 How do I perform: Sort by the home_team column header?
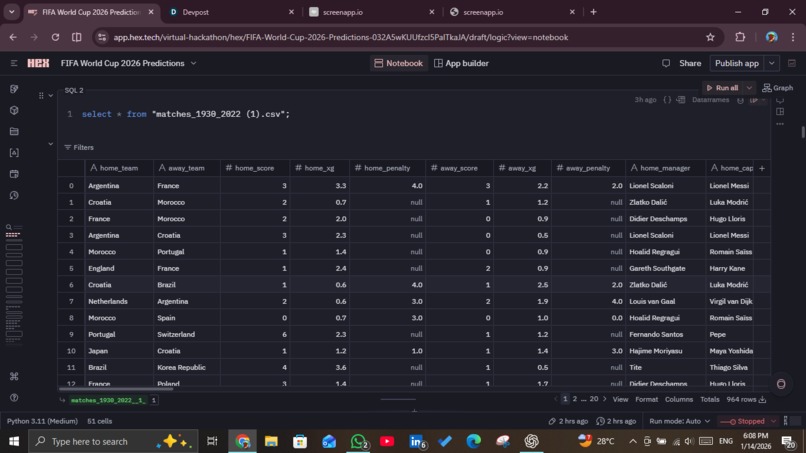[x=119, y=168]
